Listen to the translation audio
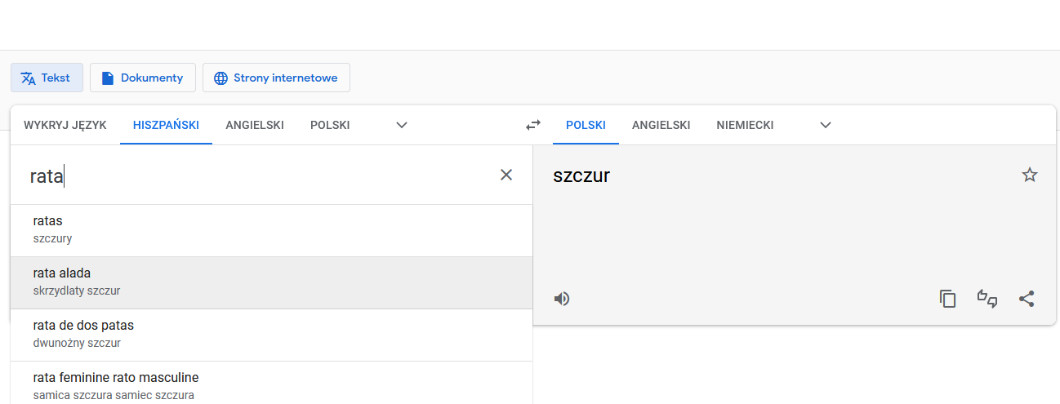 tap(562, 298)
